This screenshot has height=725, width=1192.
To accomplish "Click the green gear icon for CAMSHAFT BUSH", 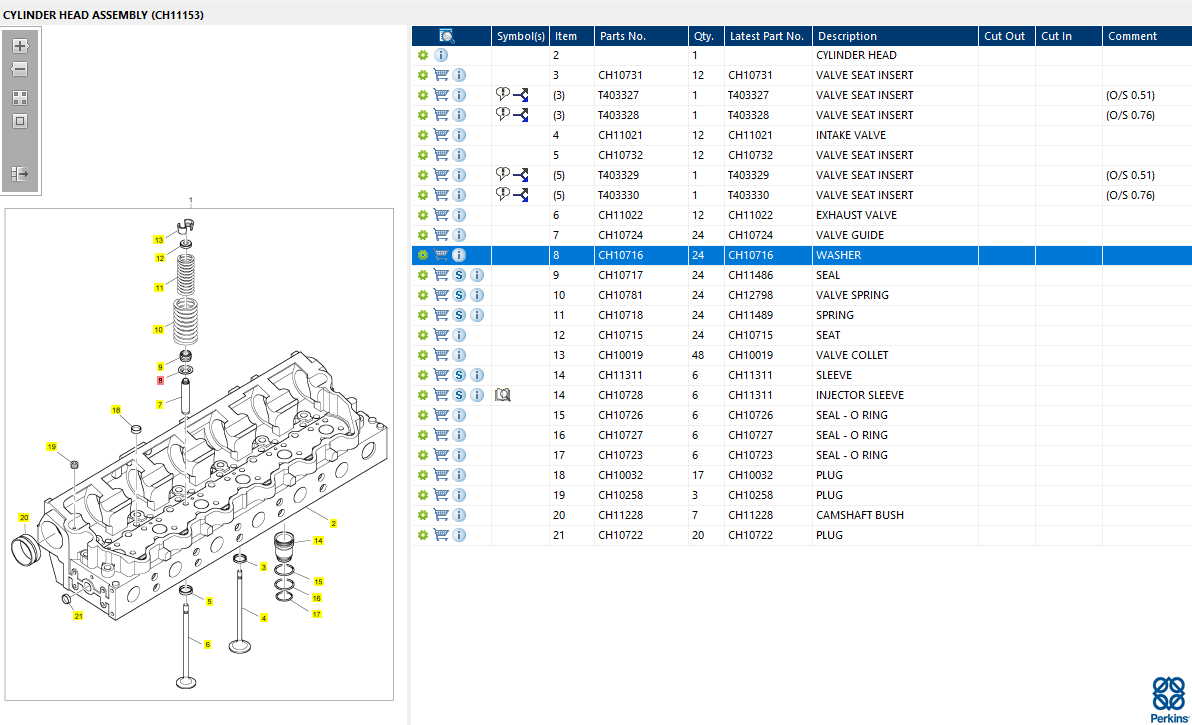I will coord(423,515).
